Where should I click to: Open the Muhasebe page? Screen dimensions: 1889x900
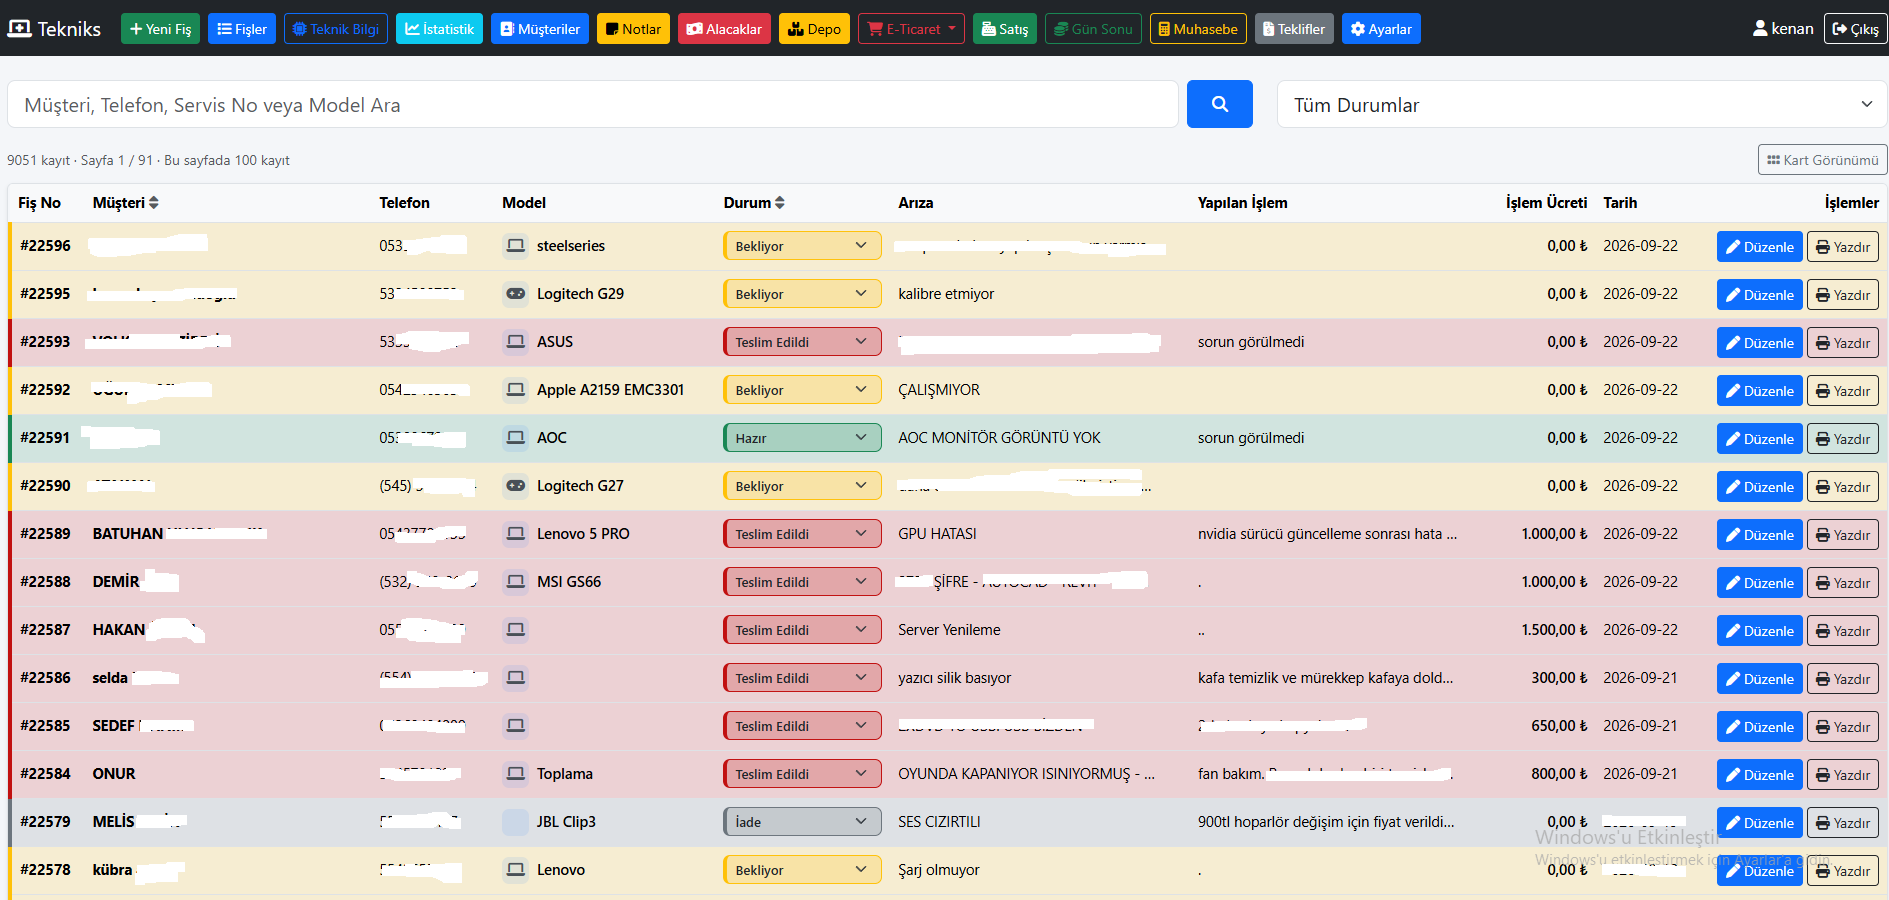point(1198,29)
